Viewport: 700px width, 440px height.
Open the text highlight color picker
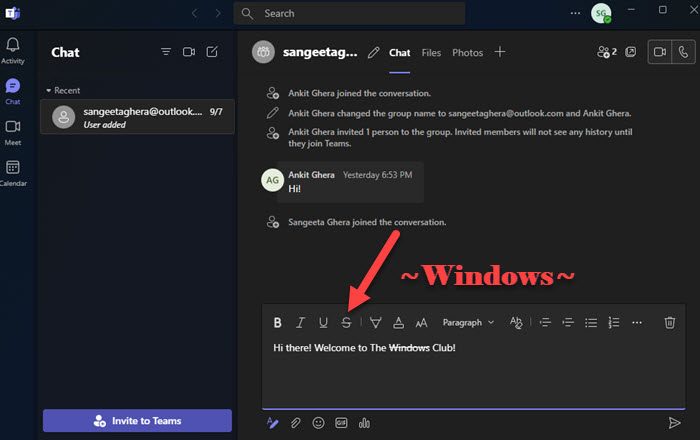(x=375, y=322)
